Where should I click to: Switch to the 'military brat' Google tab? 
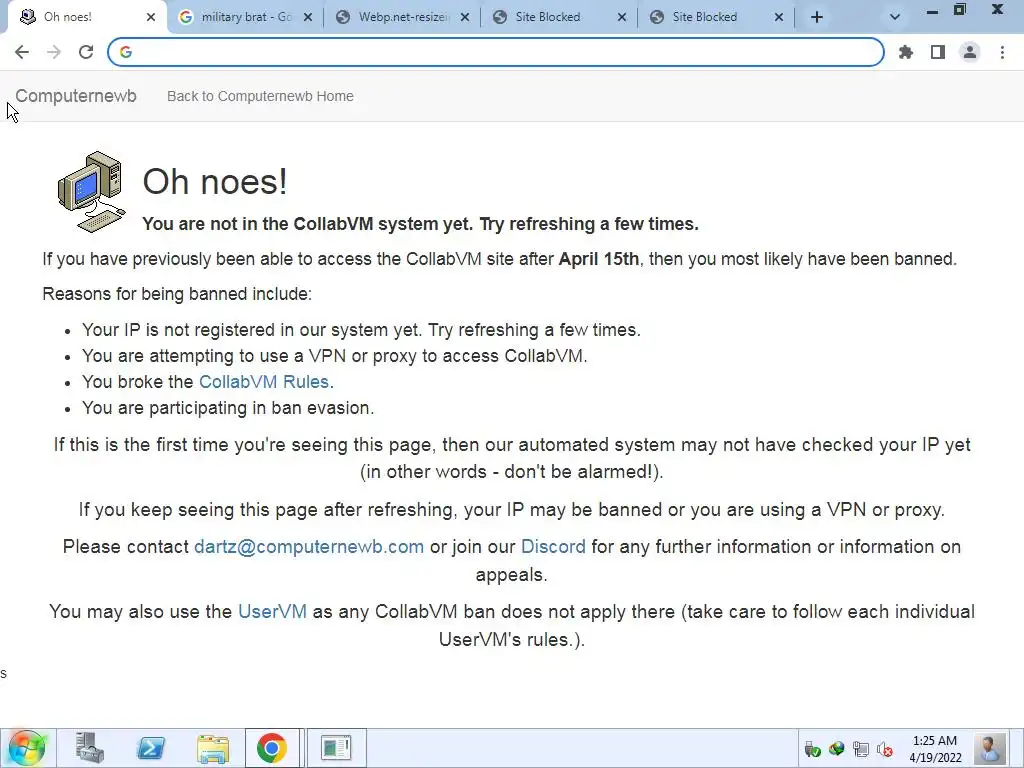click(246, 17)
